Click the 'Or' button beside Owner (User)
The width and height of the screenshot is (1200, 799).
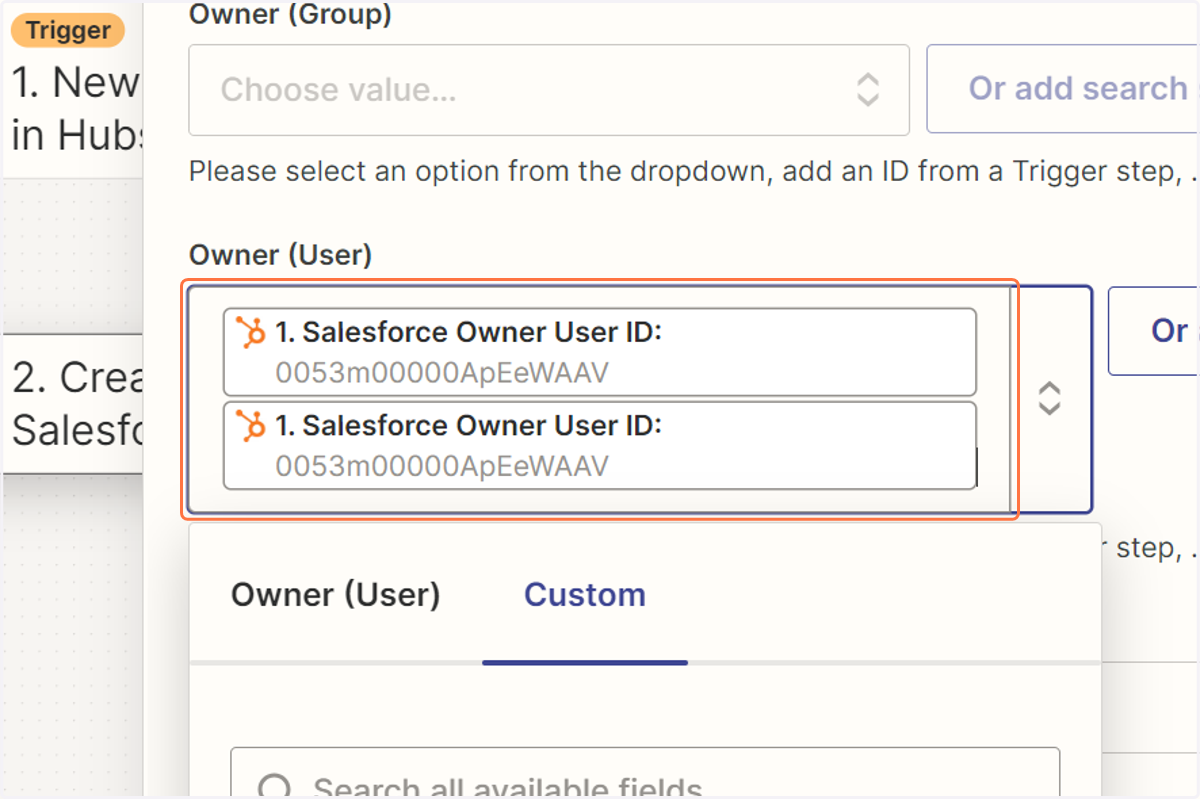coord(1154,331)
